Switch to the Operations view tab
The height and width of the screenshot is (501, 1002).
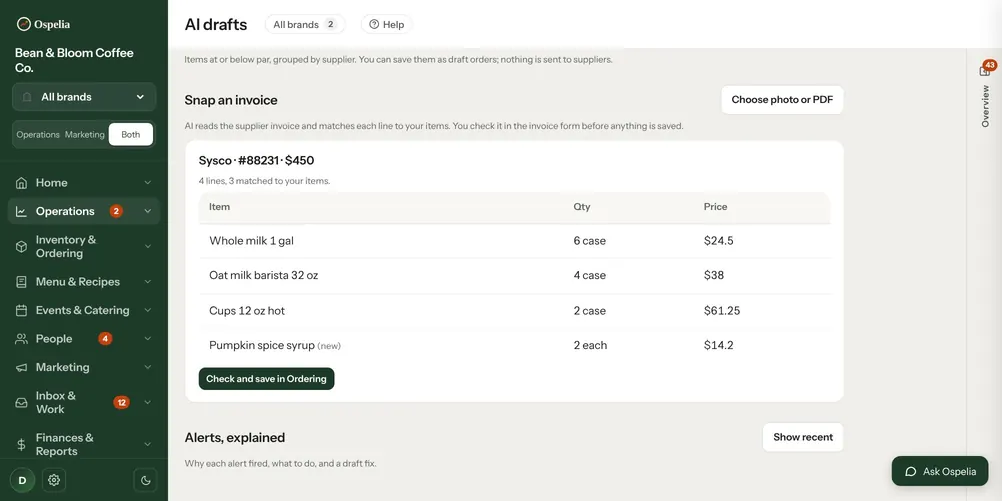(38, 135)
